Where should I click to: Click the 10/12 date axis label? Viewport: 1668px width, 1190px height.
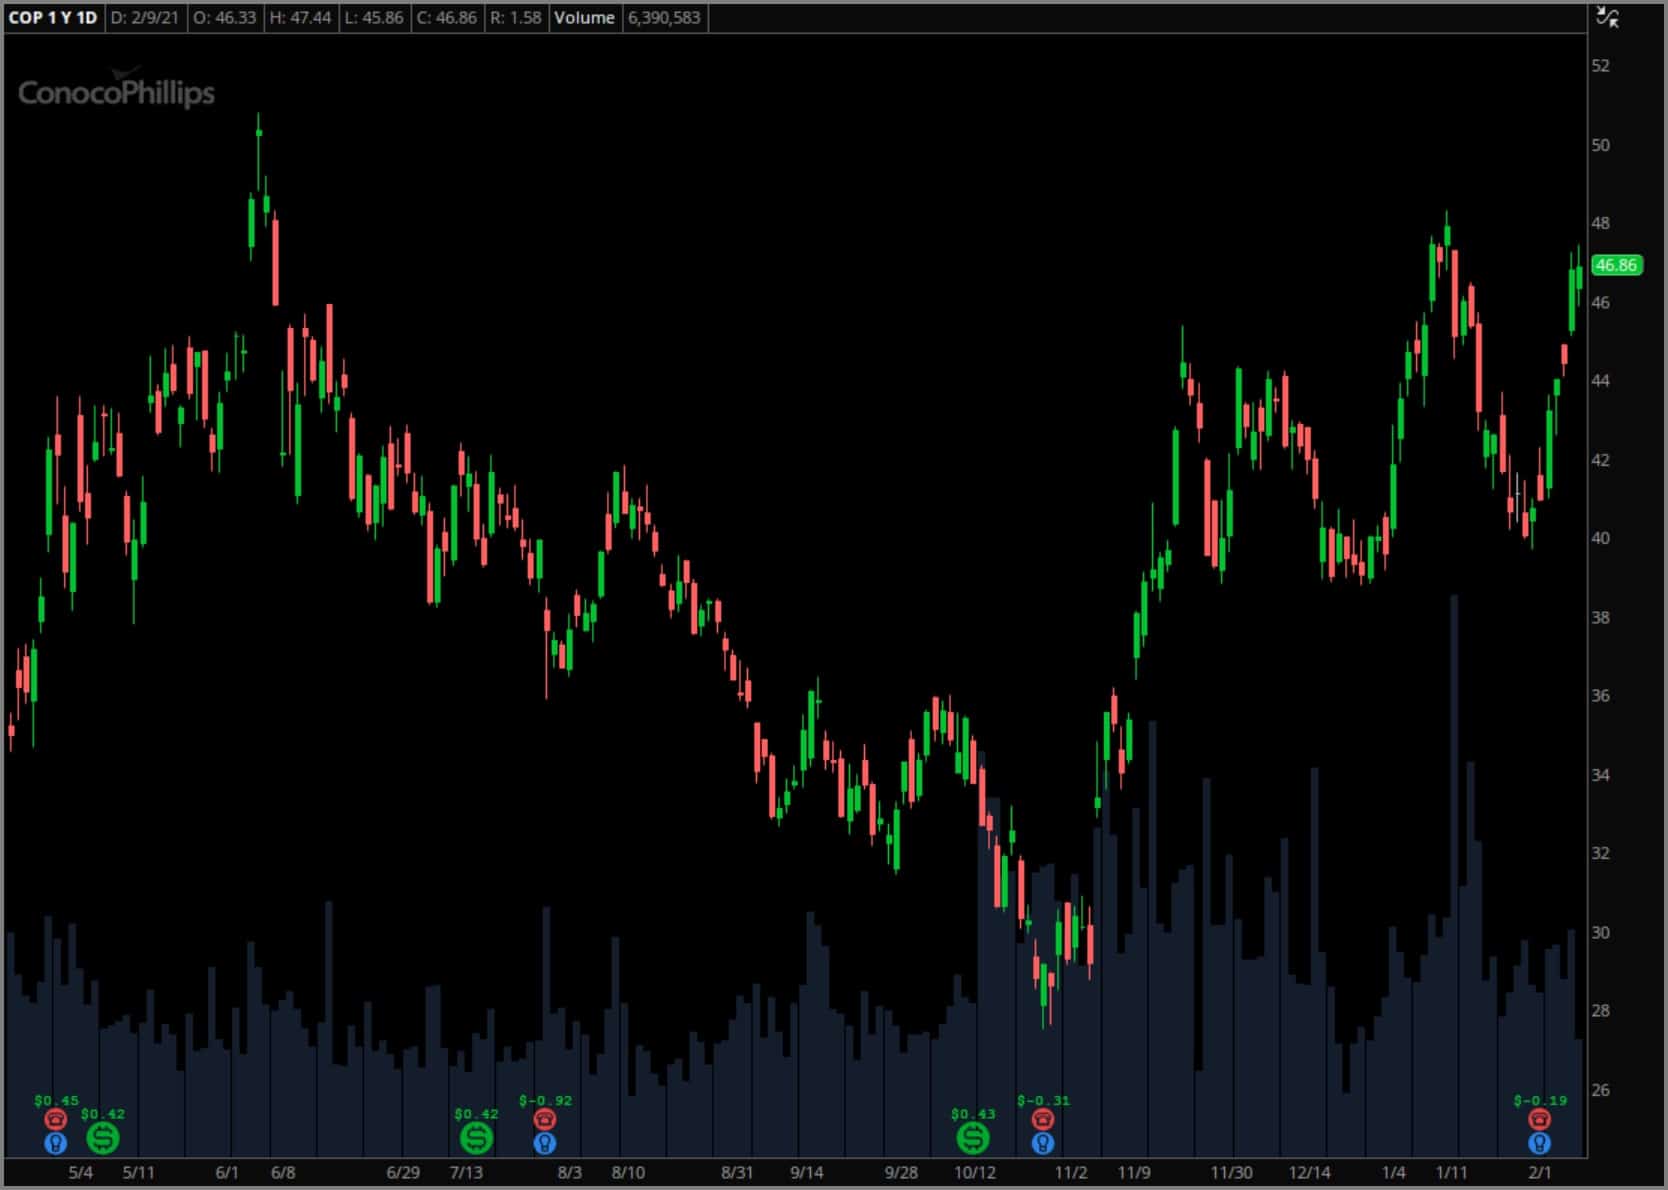point(975,1172)
